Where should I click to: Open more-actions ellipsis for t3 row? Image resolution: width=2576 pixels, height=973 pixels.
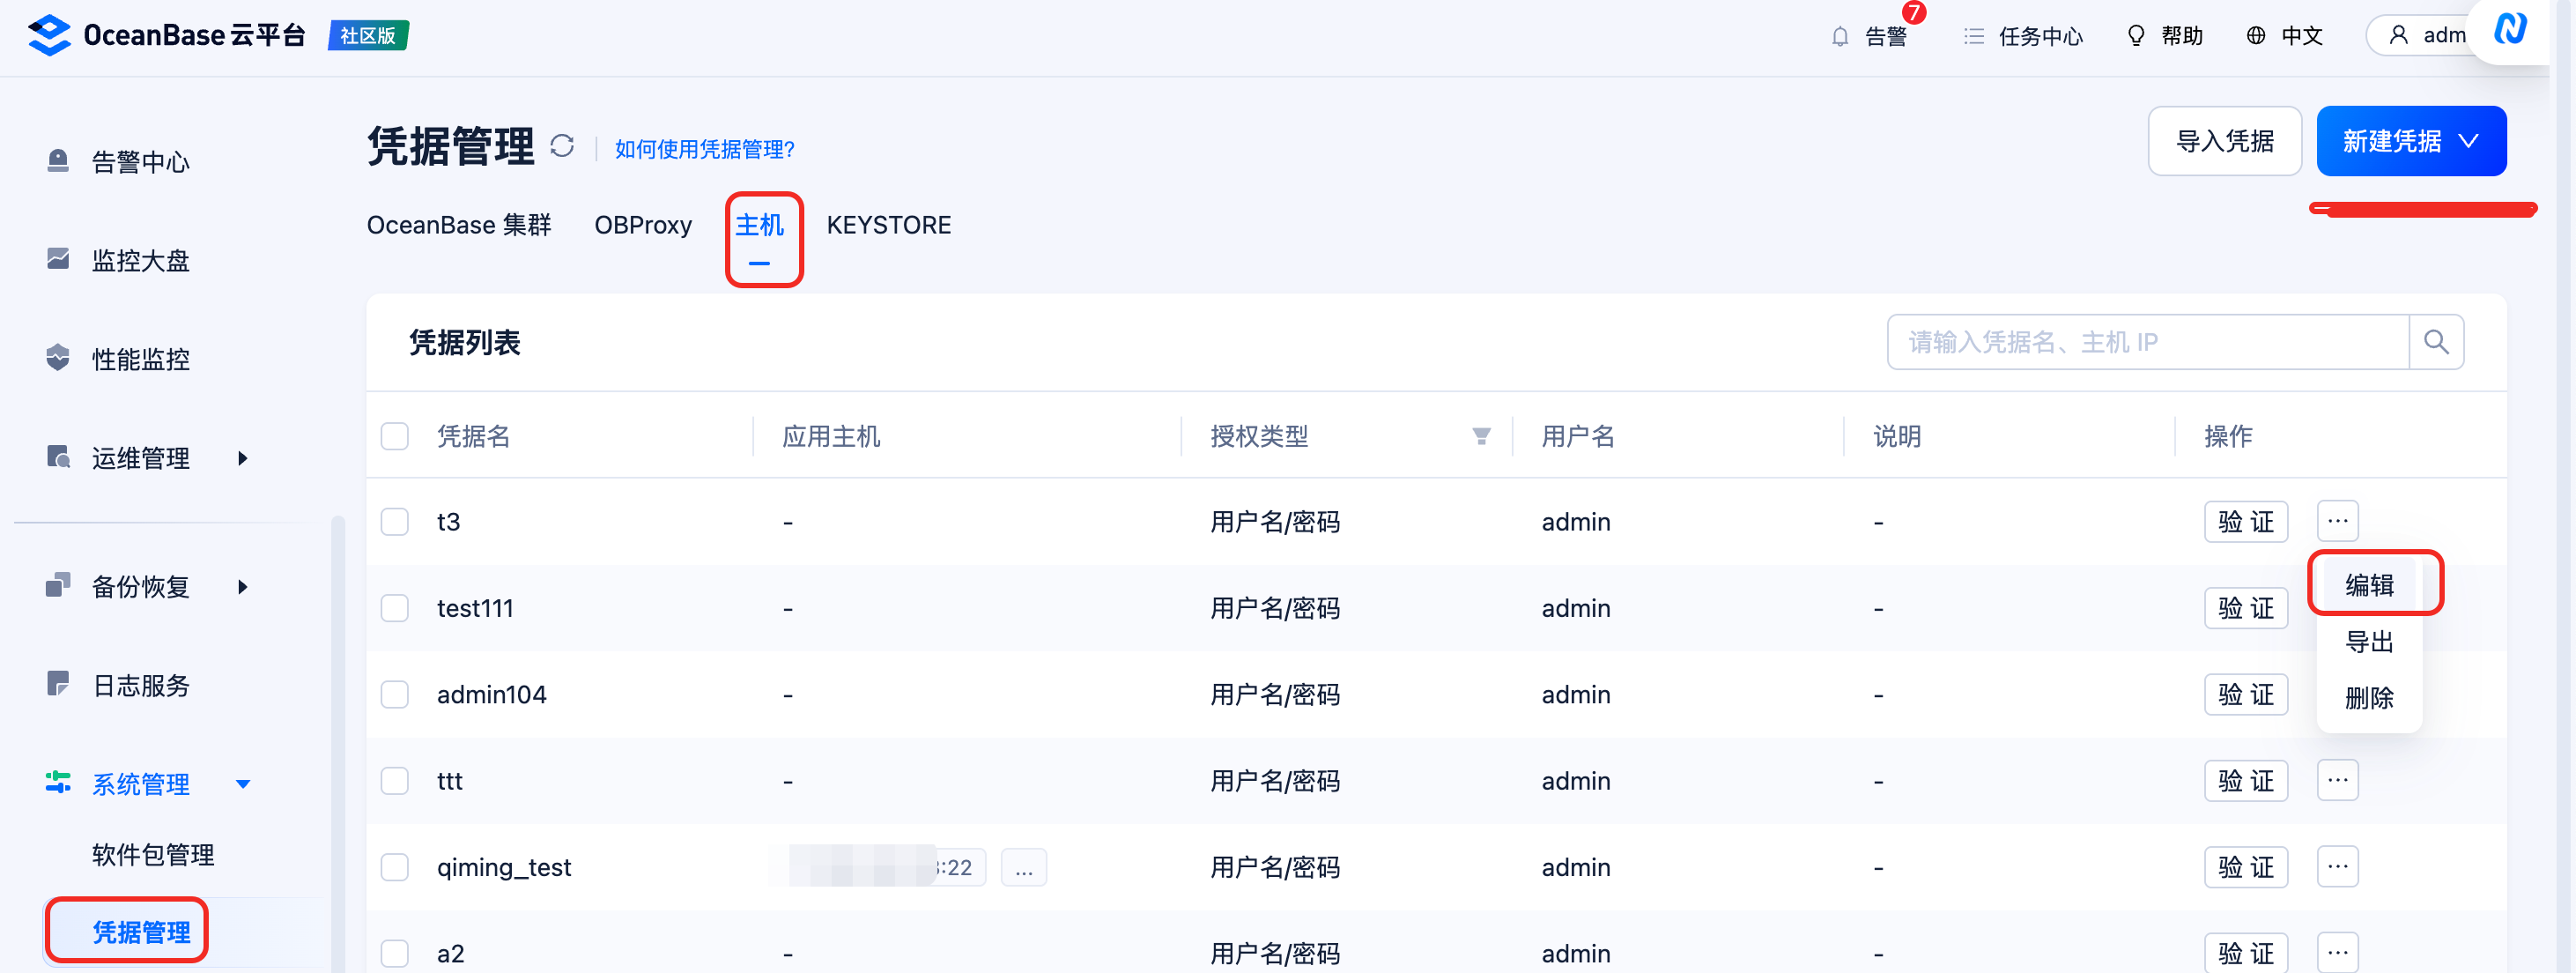tap(2337, 521)
